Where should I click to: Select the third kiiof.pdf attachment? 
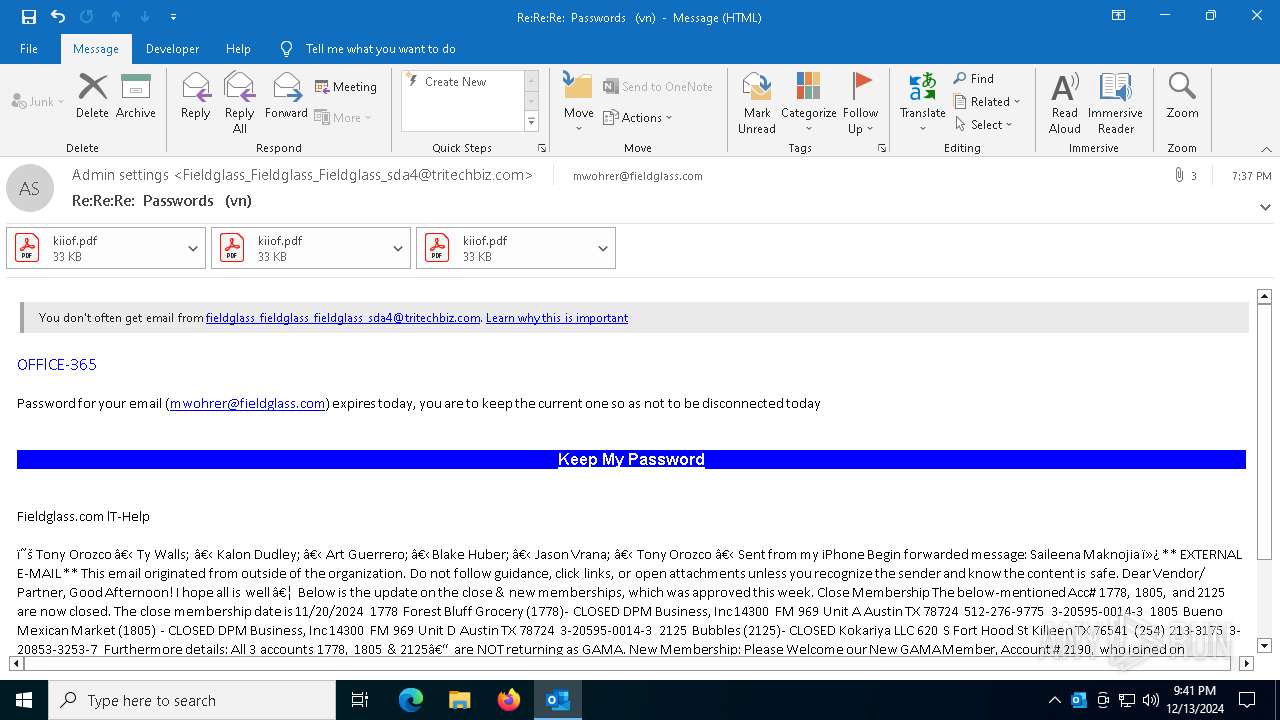click(504, 248)
